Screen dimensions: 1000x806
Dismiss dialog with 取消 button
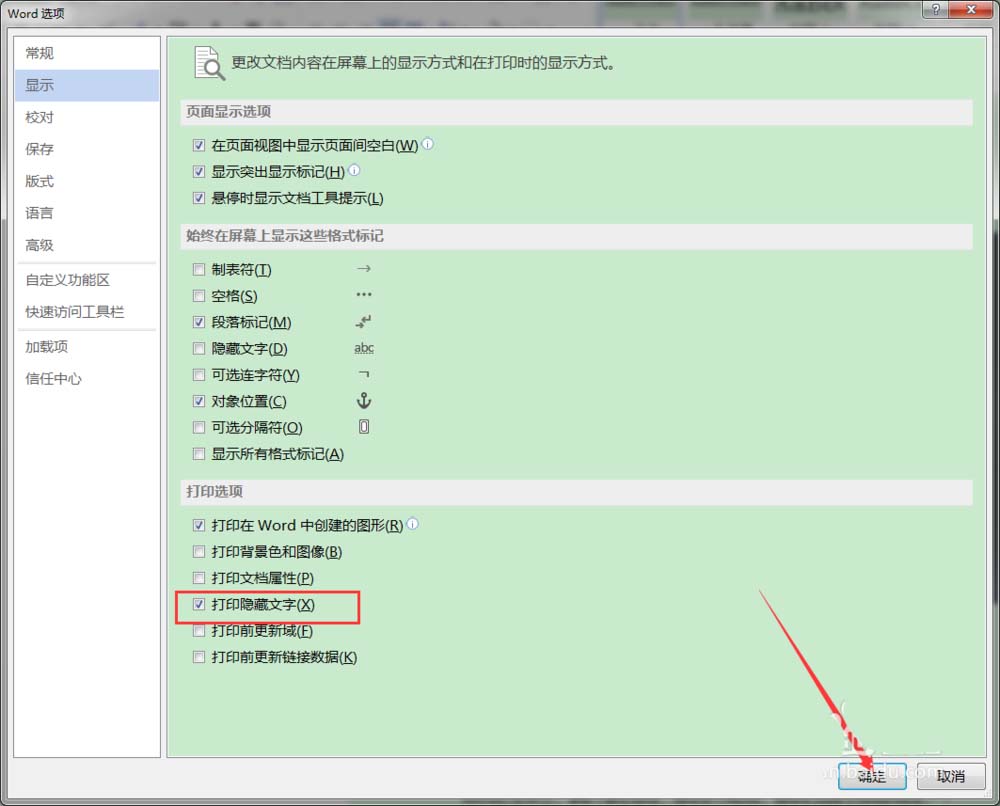pyautogui.click(x=950, y=776)
